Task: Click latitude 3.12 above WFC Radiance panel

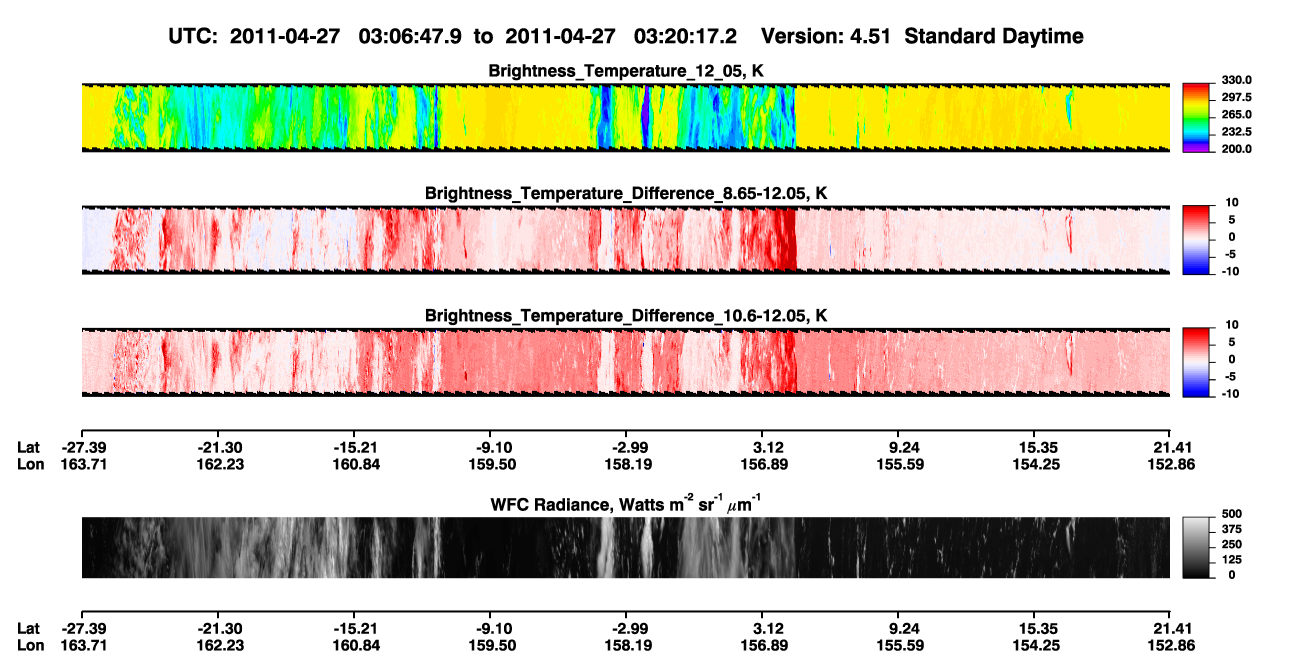Action: point(766,447)
